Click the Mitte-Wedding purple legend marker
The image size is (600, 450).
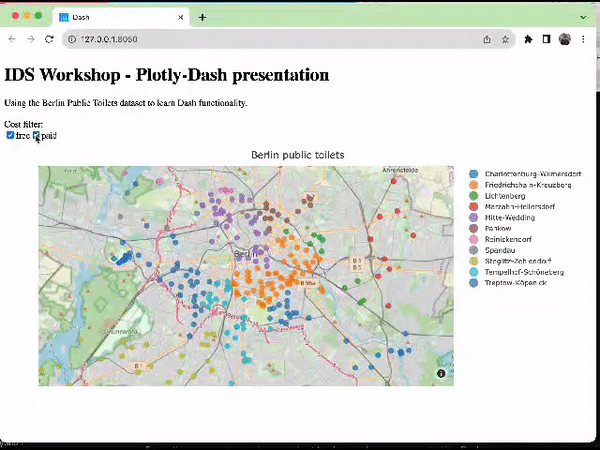[473, 217]
